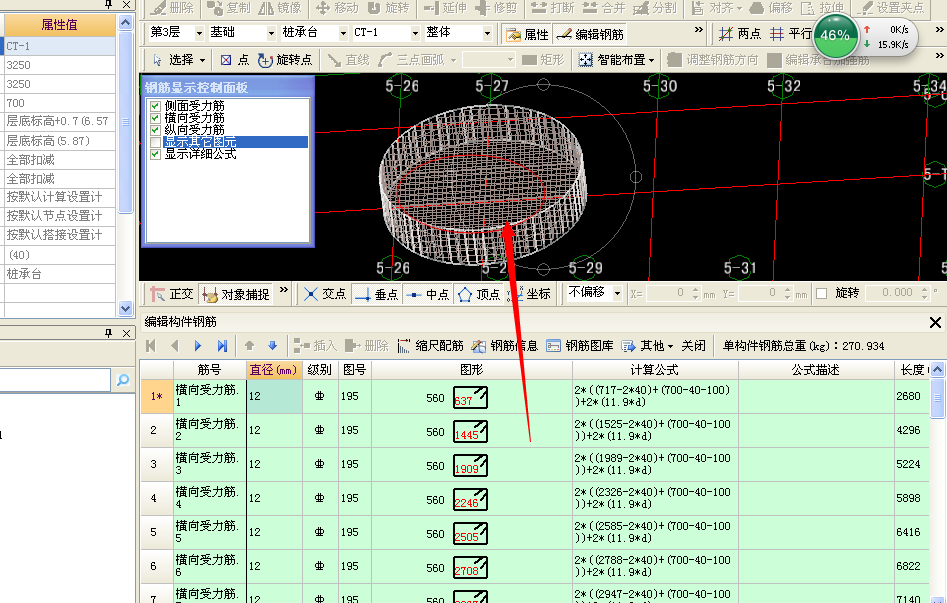
Task: Close the 编辑构件钢筋 panel
Action: point(935,322)
